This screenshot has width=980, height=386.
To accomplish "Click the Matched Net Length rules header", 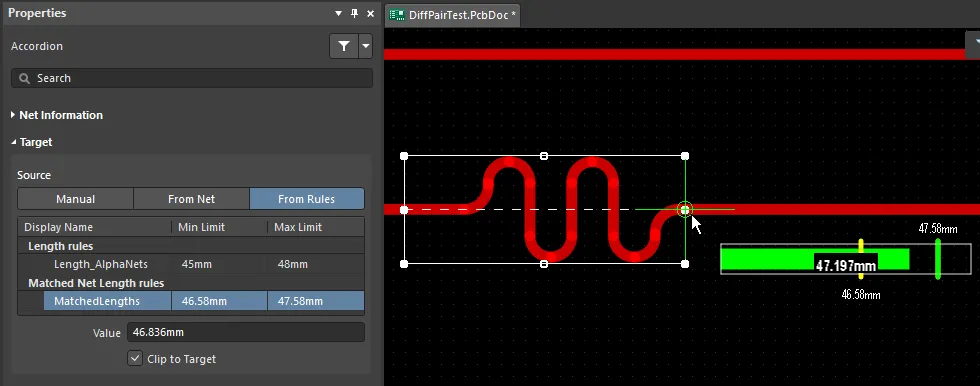I will 96,283.
